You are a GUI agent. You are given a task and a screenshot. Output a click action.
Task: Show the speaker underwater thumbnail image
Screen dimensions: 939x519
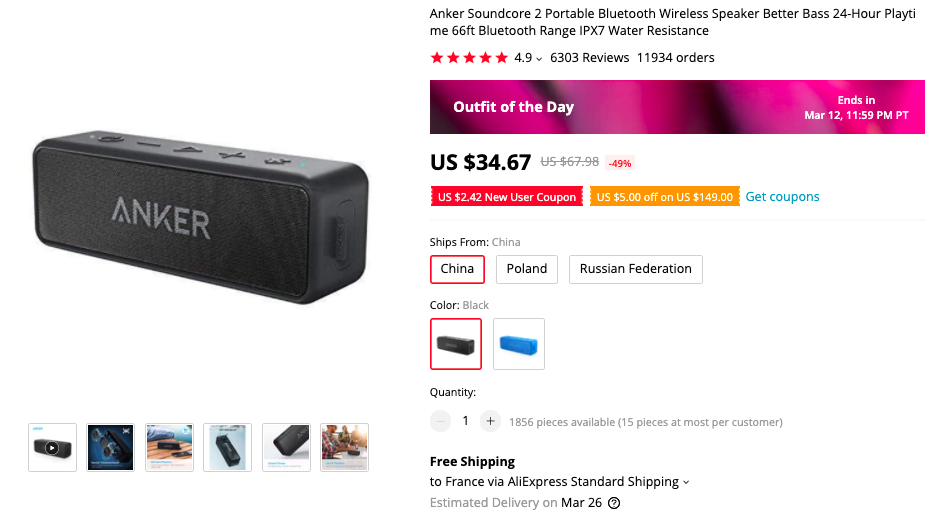[x=228, y=447]
